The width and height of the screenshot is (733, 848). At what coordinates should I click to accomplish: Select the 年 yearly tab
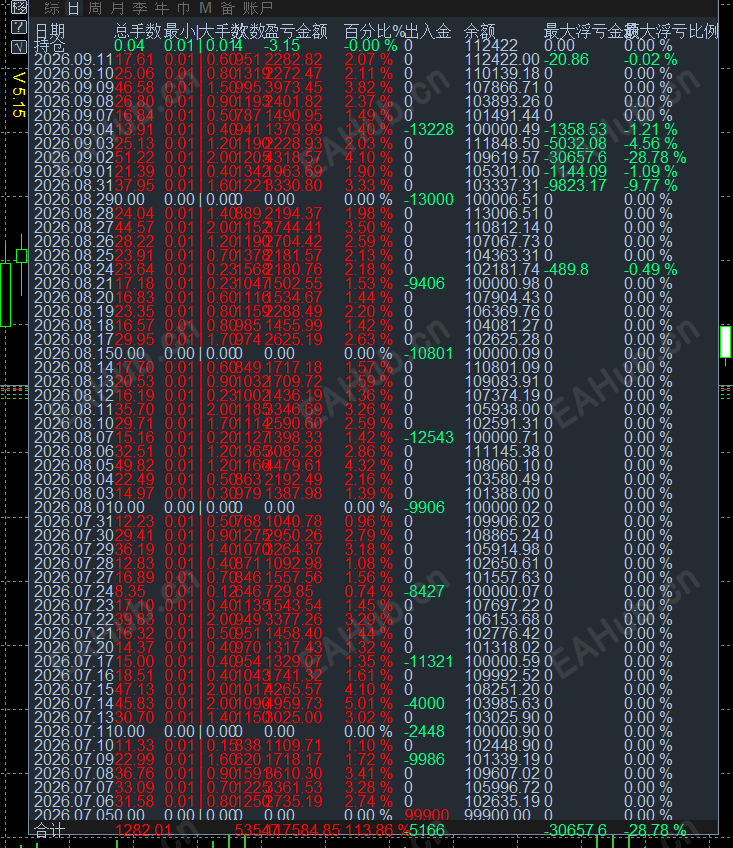pos(162,8)
